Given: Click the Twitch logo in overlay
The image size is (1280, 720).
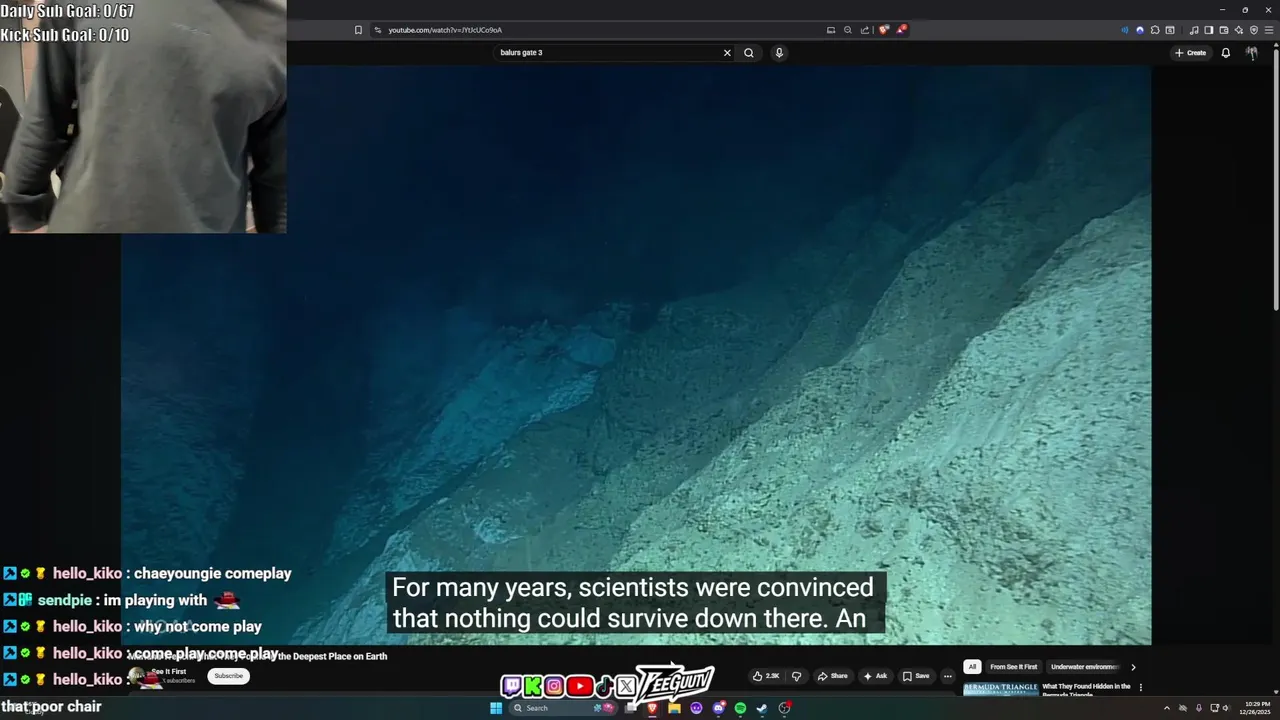Looking at the screenshot, I should click(512, 686).
